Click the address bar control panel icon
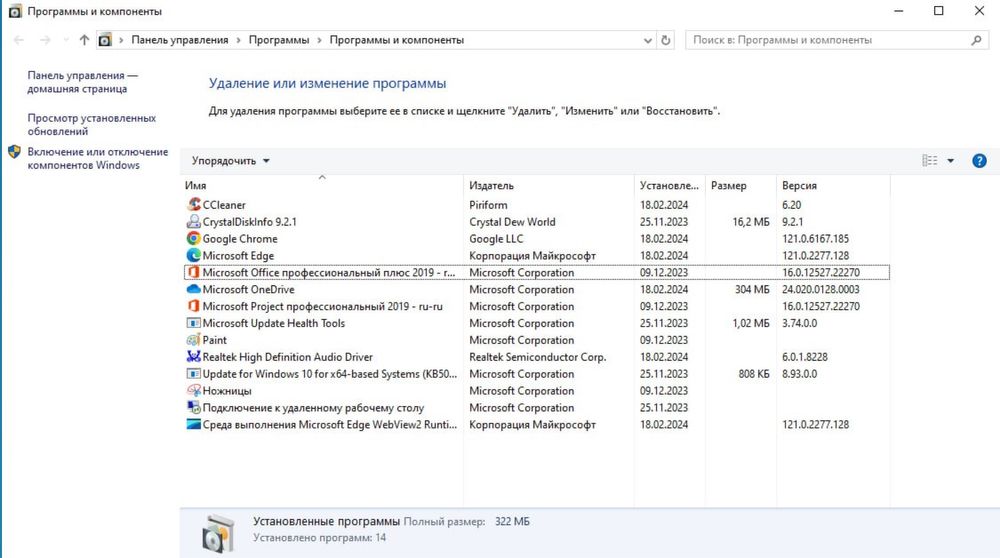Image resolution: width=1000 pixels, height=558 pixels. (x=105, y=40)
